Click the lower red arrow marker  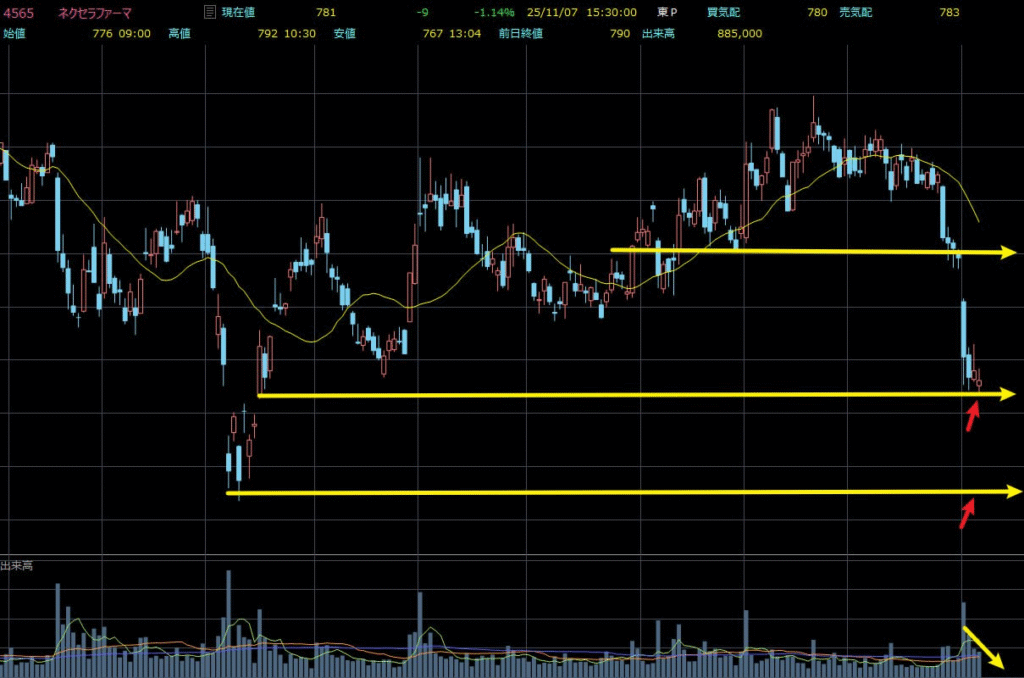[x=966, y=513]
